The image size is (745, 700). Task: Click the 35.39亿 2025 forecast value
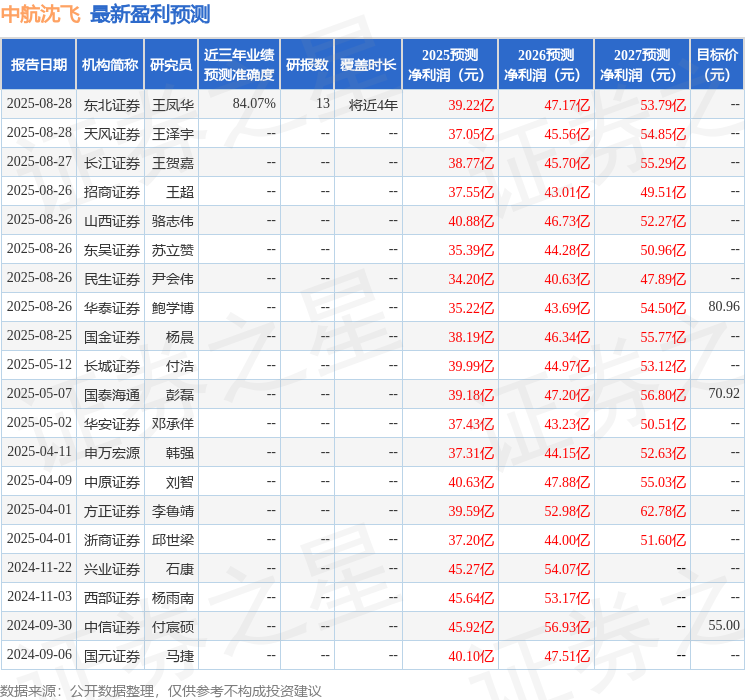471,250
